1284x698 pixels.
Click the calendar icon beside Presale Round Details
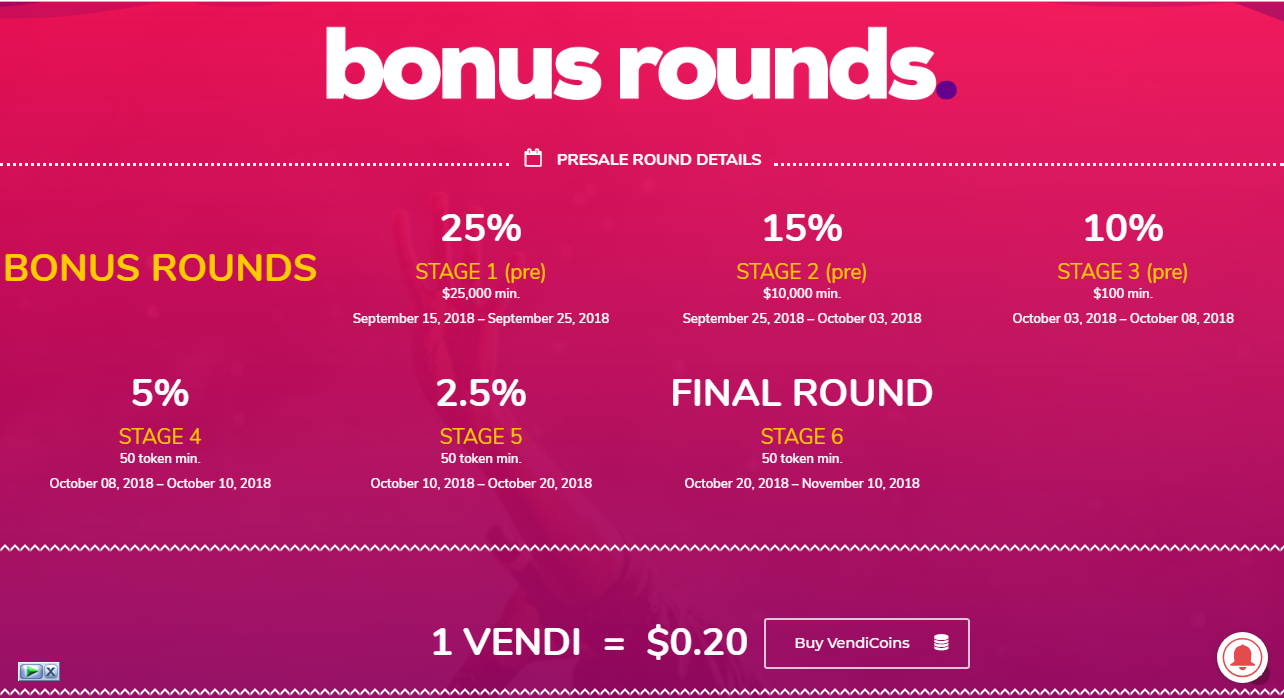point(533,158)
